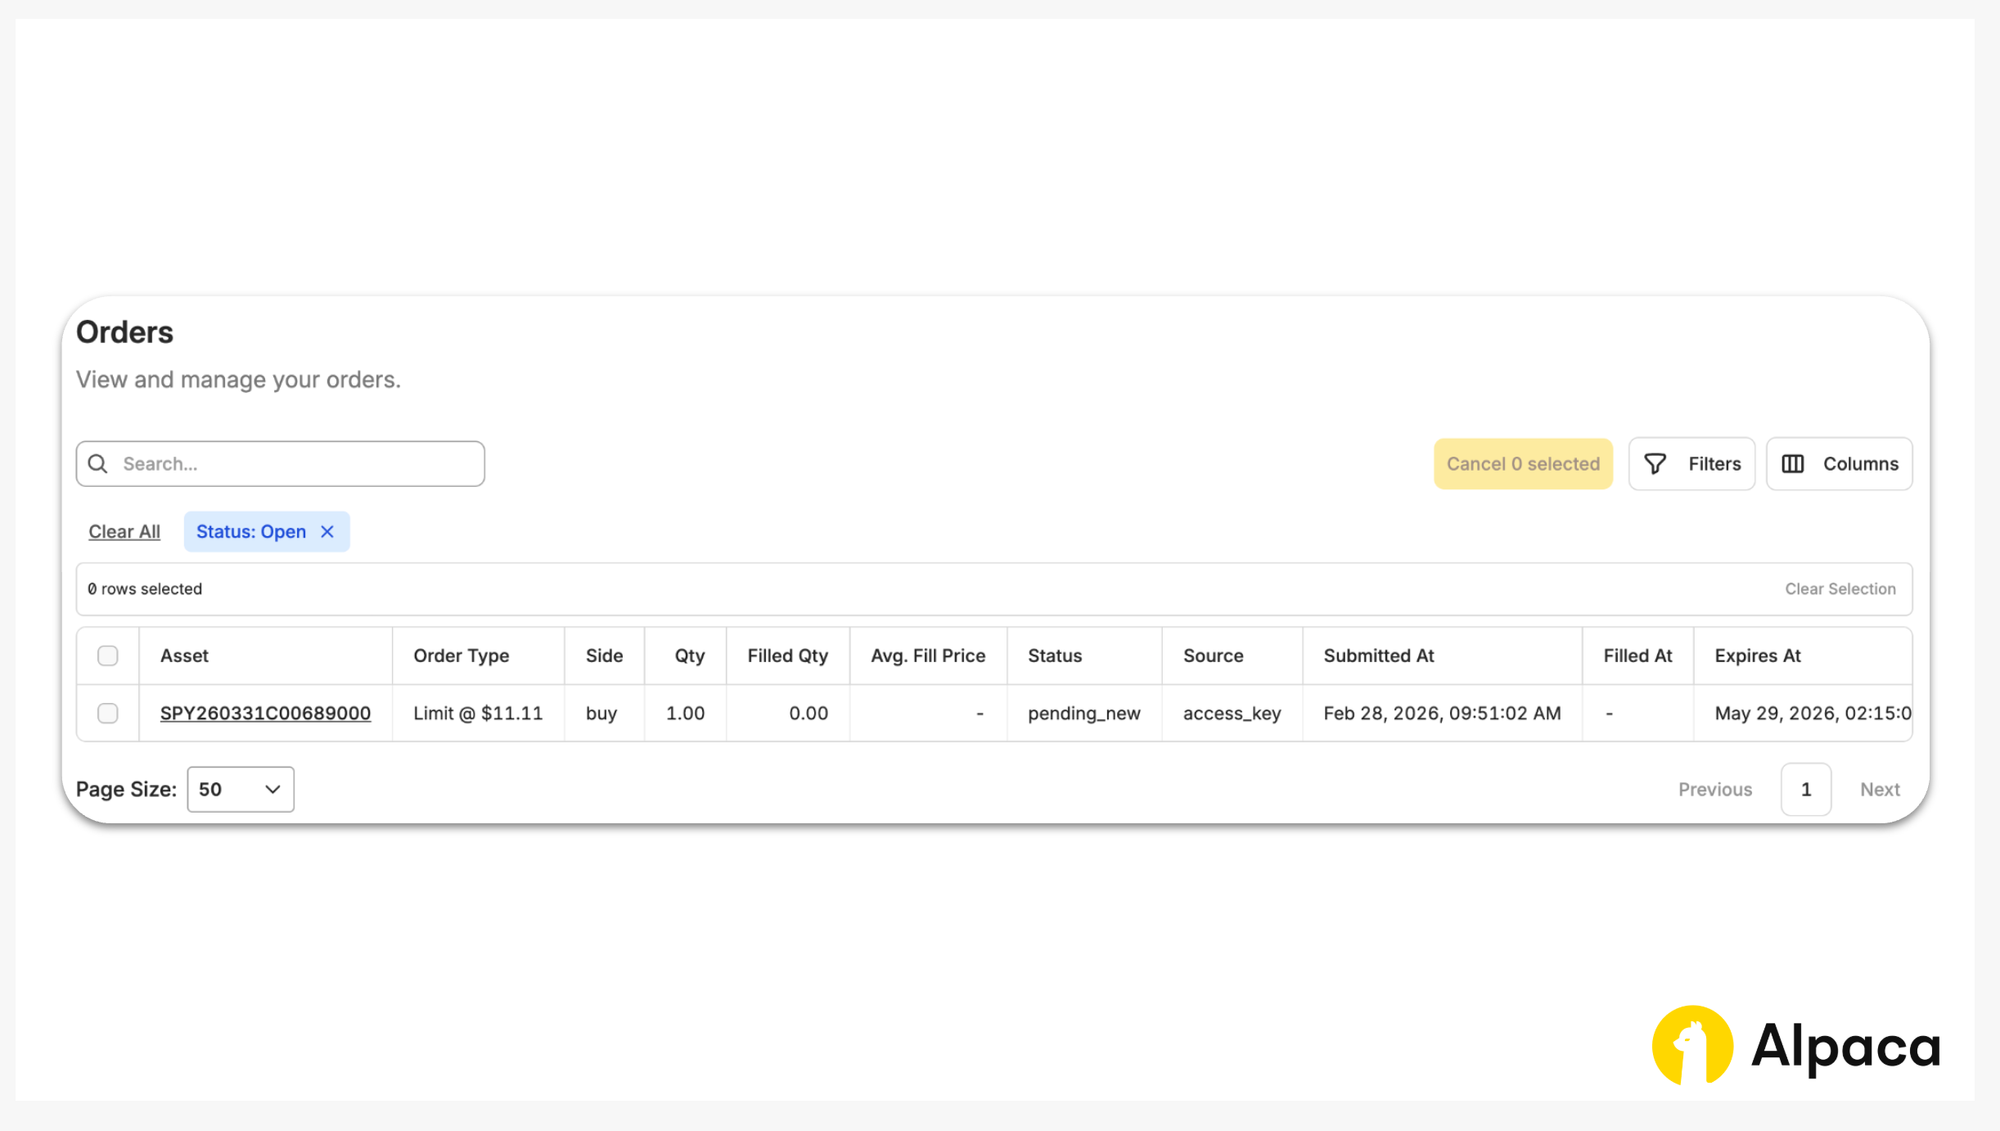The image size is (2000, 1131).
Task: Check the SPY260331C00689000 row checkbox
Action: pos(108,713)
